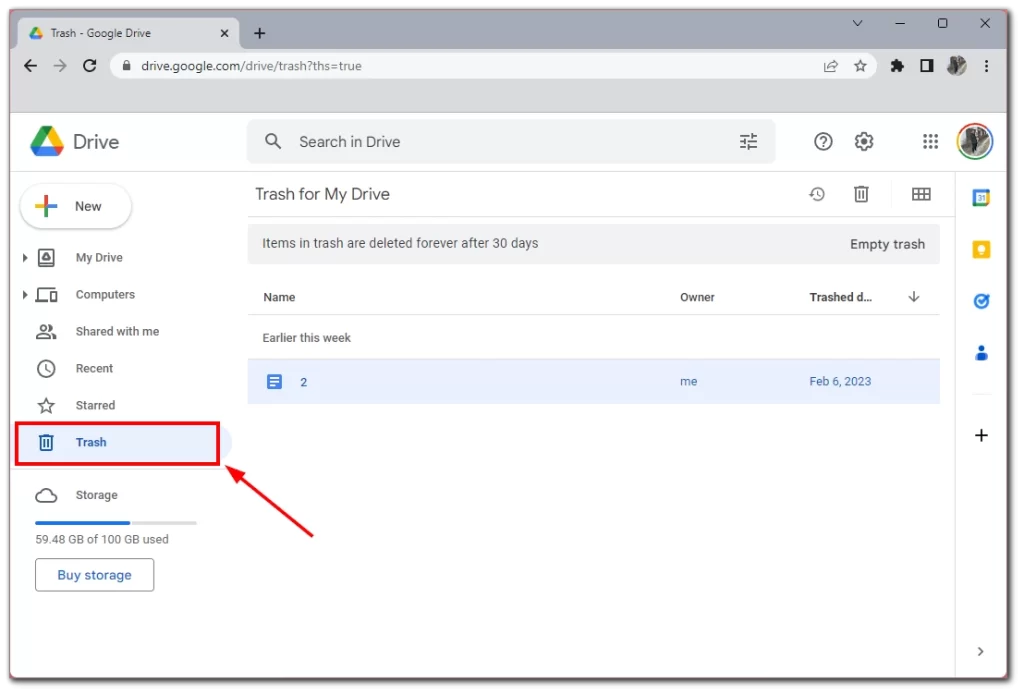Click the Google Drive logo
Viewport: 1024px width, 695px height.
point(47,141)
